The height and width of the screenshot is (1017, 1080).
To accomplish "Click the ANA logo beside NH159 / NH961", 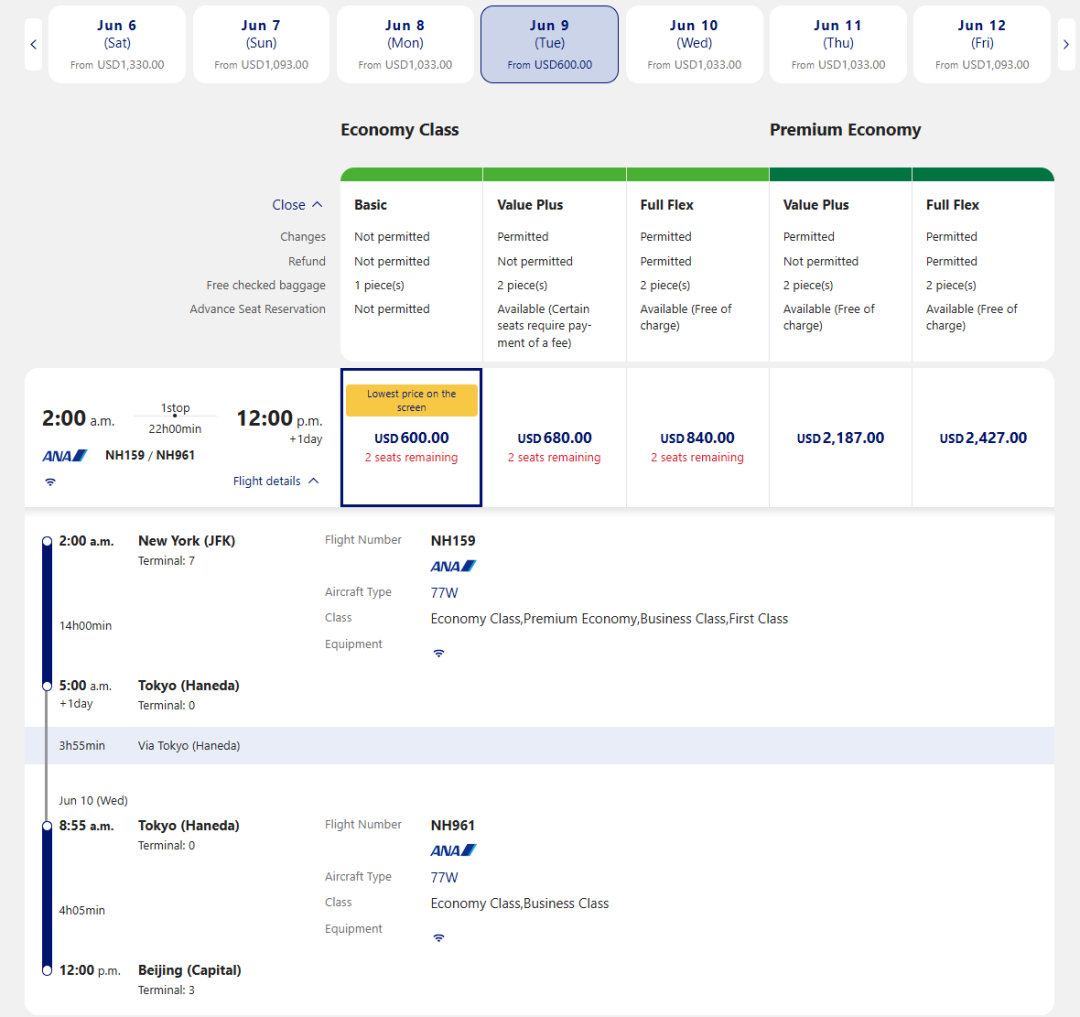I will (65, 456).
